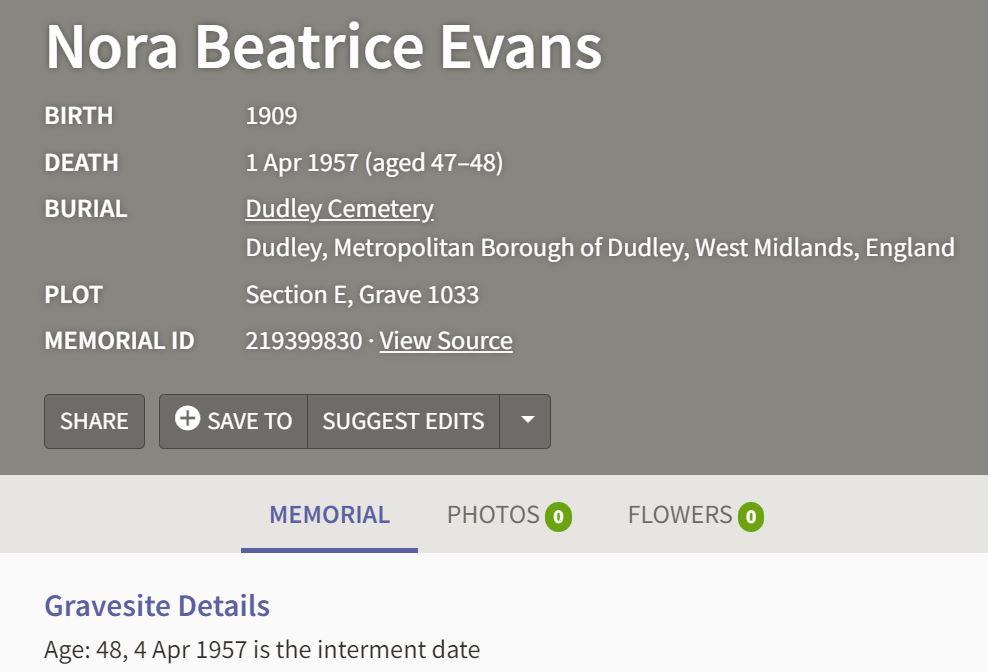Click the birth year 1909
This screenshot has height=672, width=988.
point(271,116)
